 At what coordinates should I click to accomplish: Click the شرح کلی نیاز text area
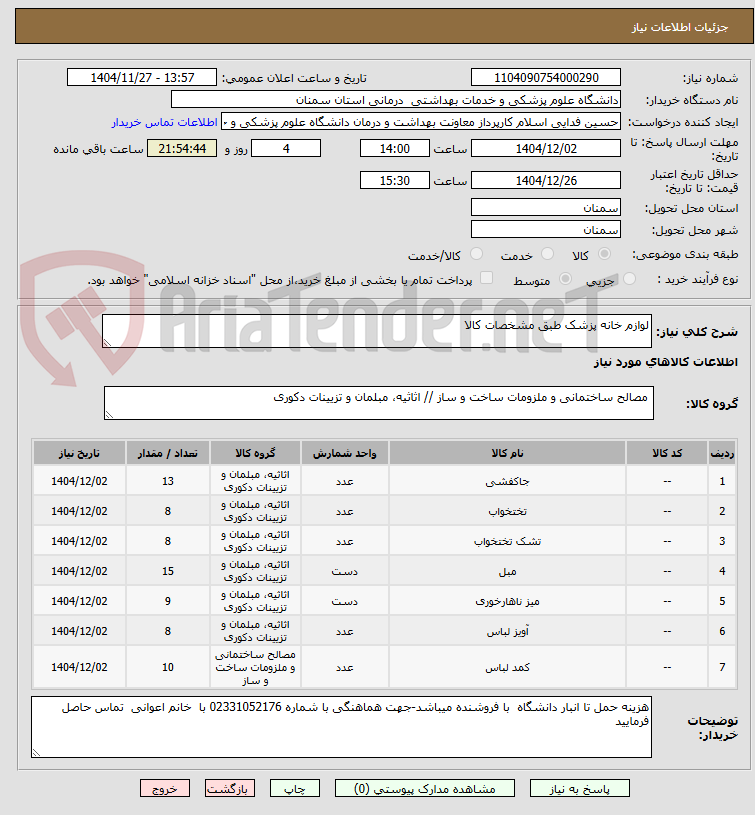point(377,331)
